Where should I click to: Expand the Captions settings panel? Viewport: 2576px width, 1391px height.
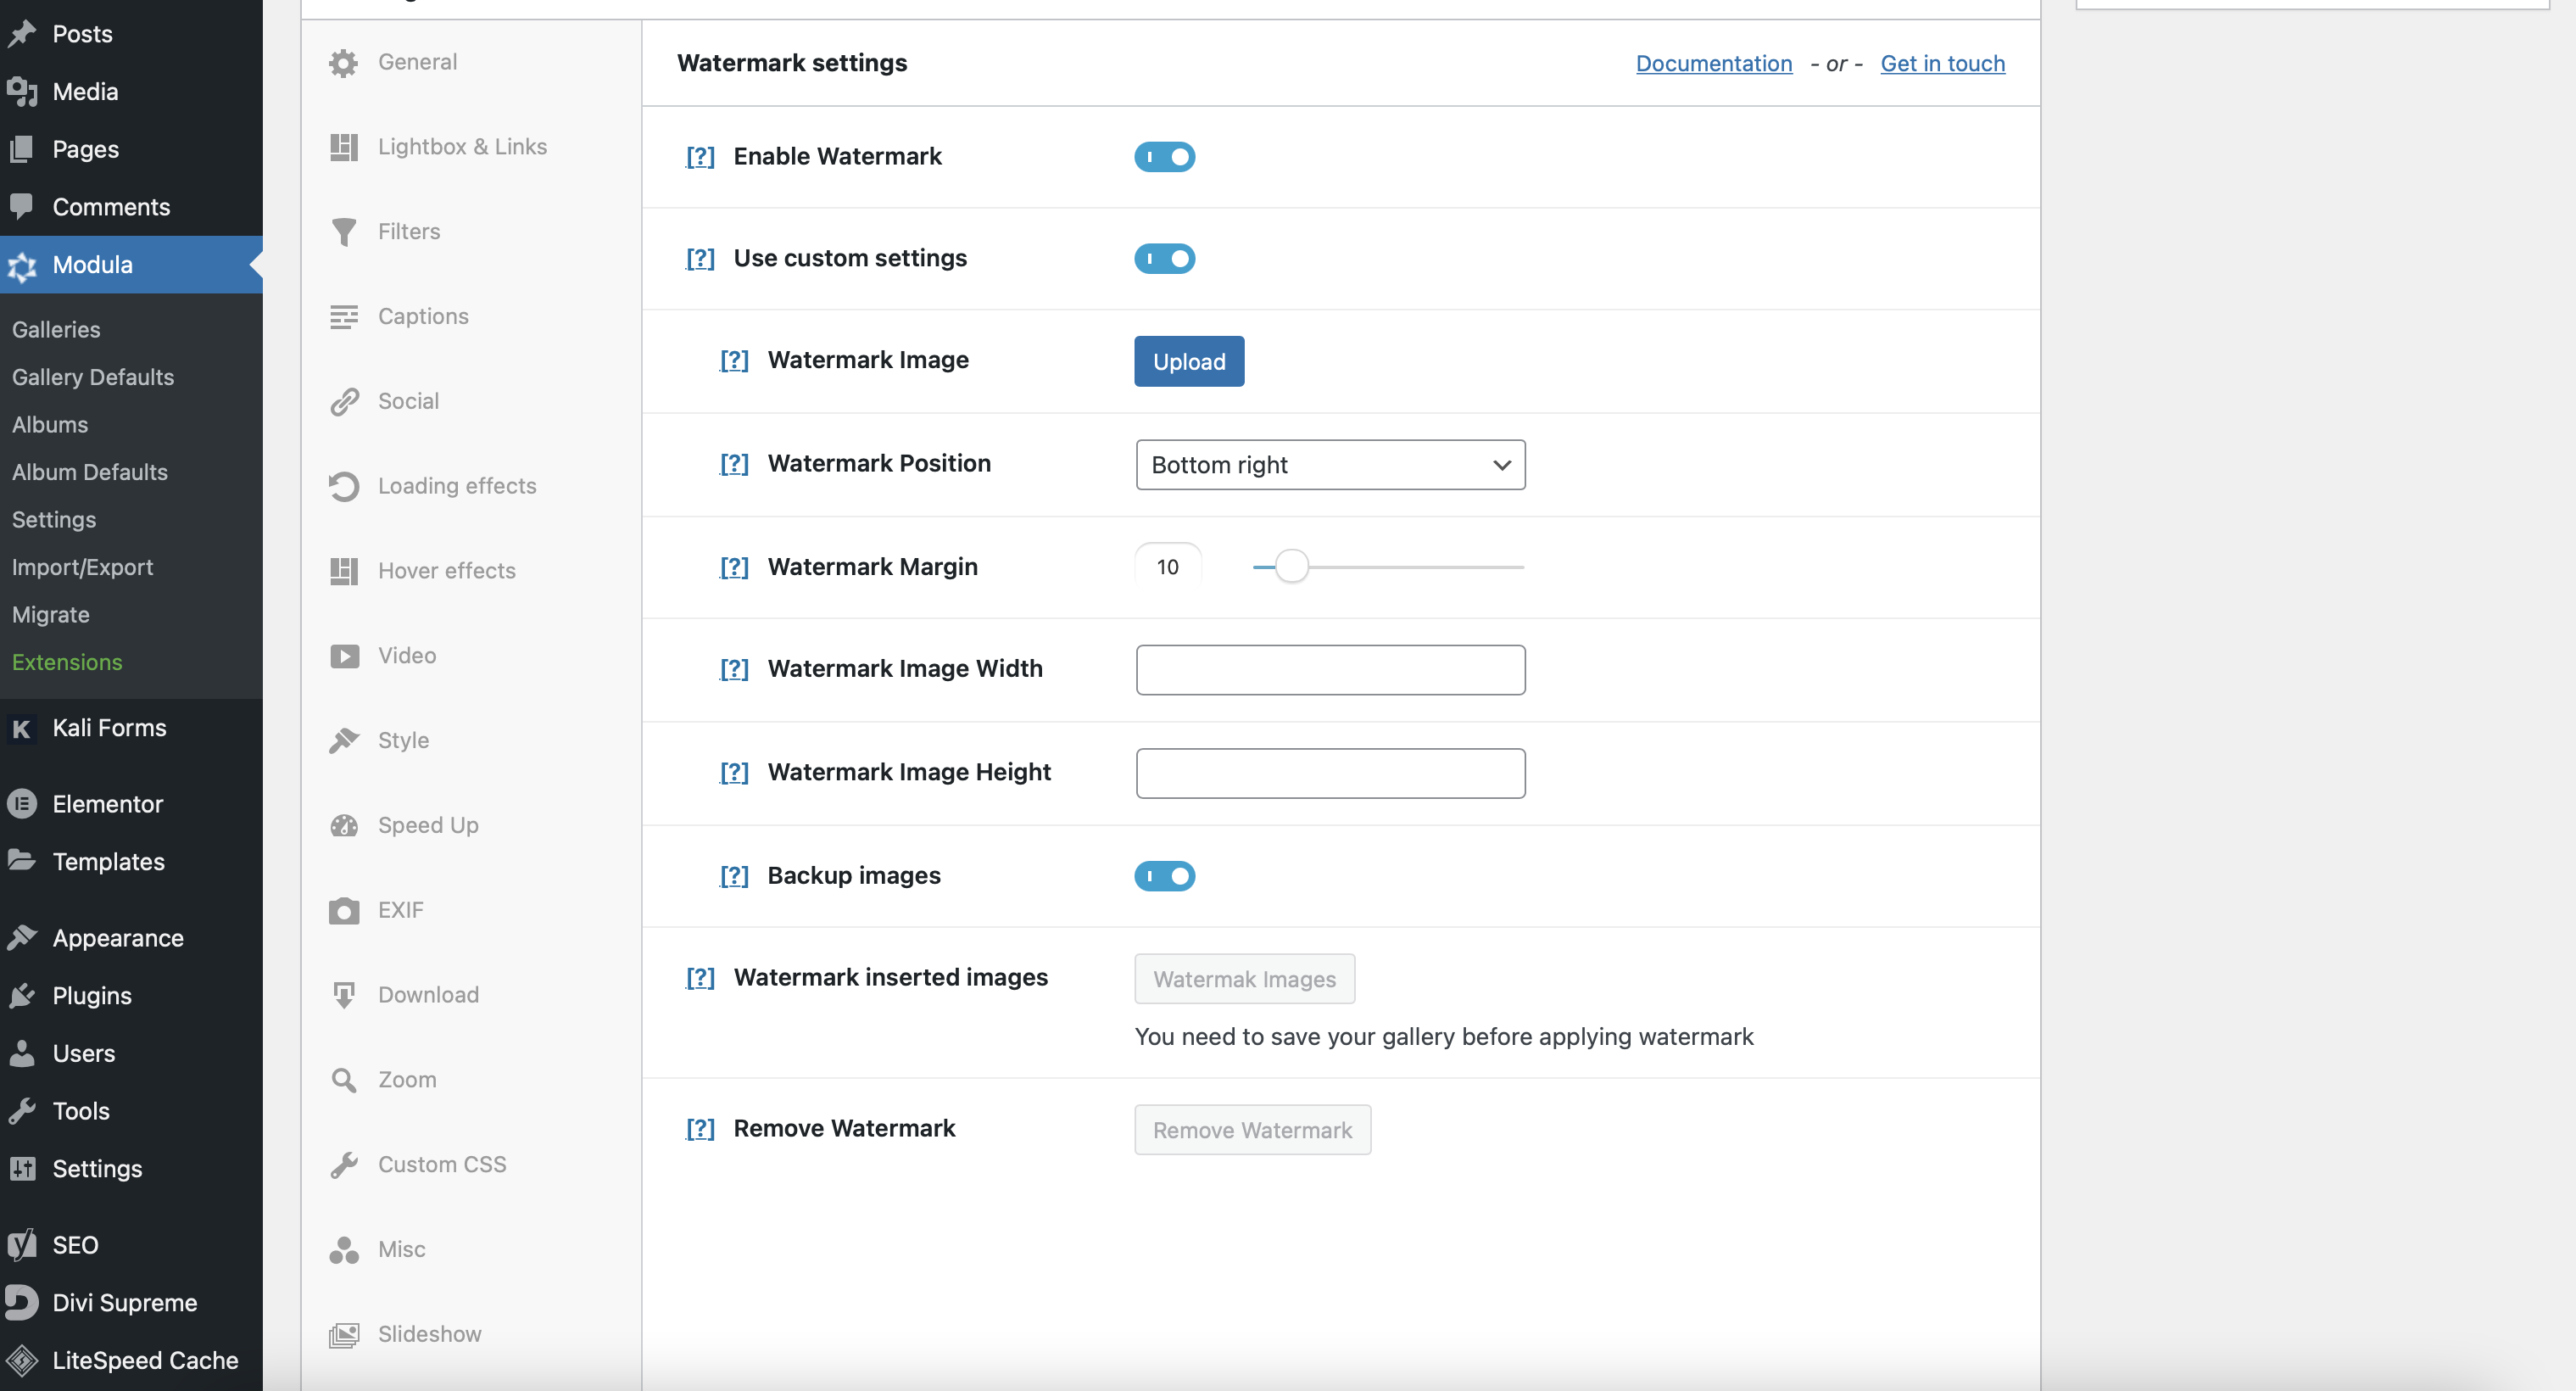click(x=423, y=316)
